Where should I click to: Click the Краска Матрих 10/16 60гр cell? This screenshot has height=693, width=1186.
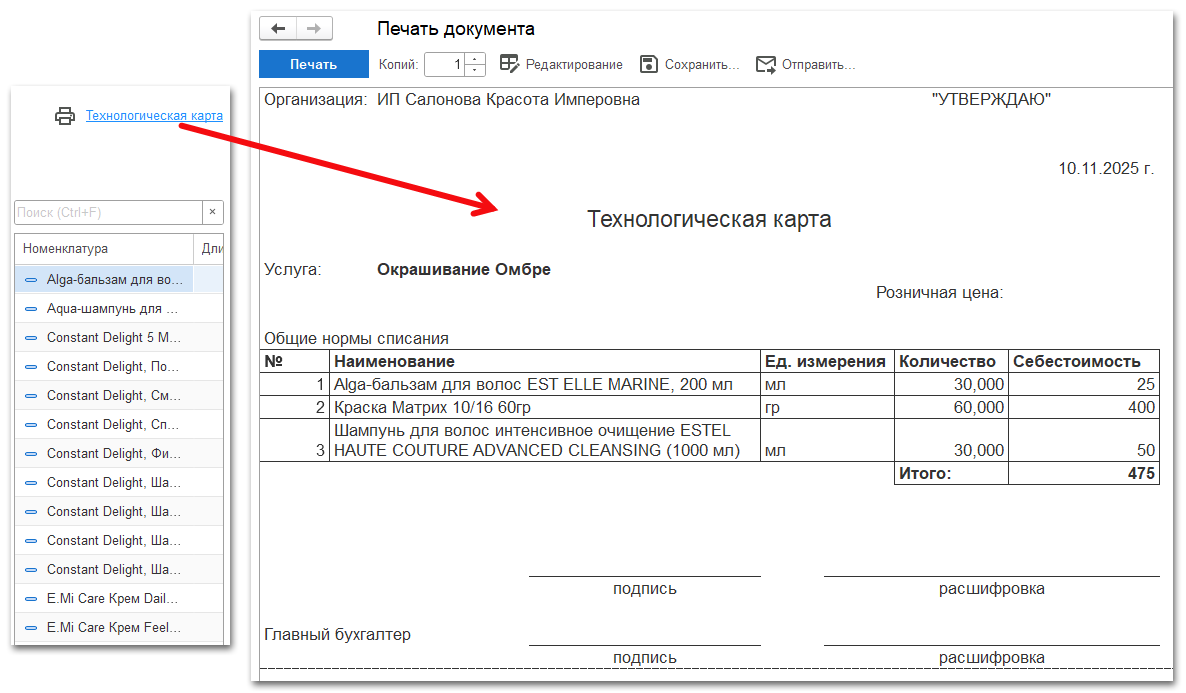tap(544, 408)
